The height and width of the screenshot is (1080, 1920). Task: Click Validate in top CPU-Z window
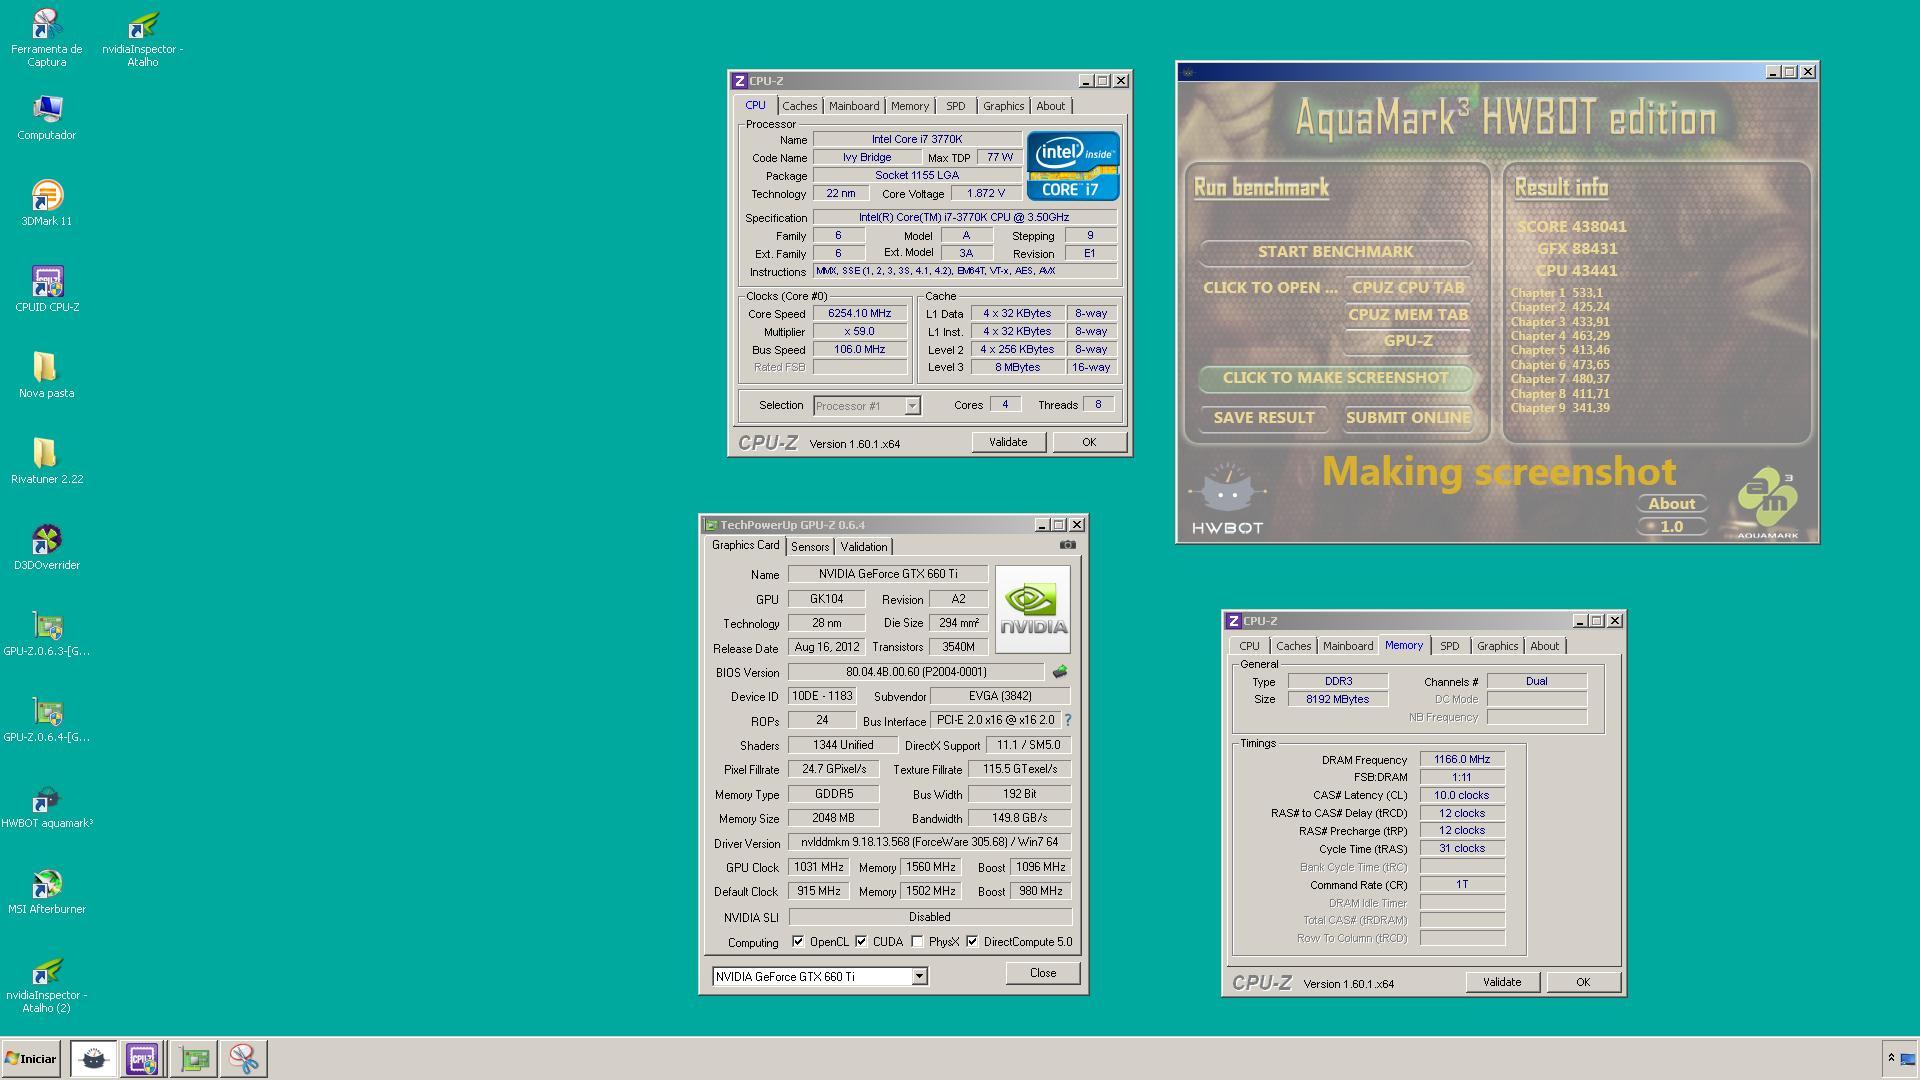coord(1008,442)
